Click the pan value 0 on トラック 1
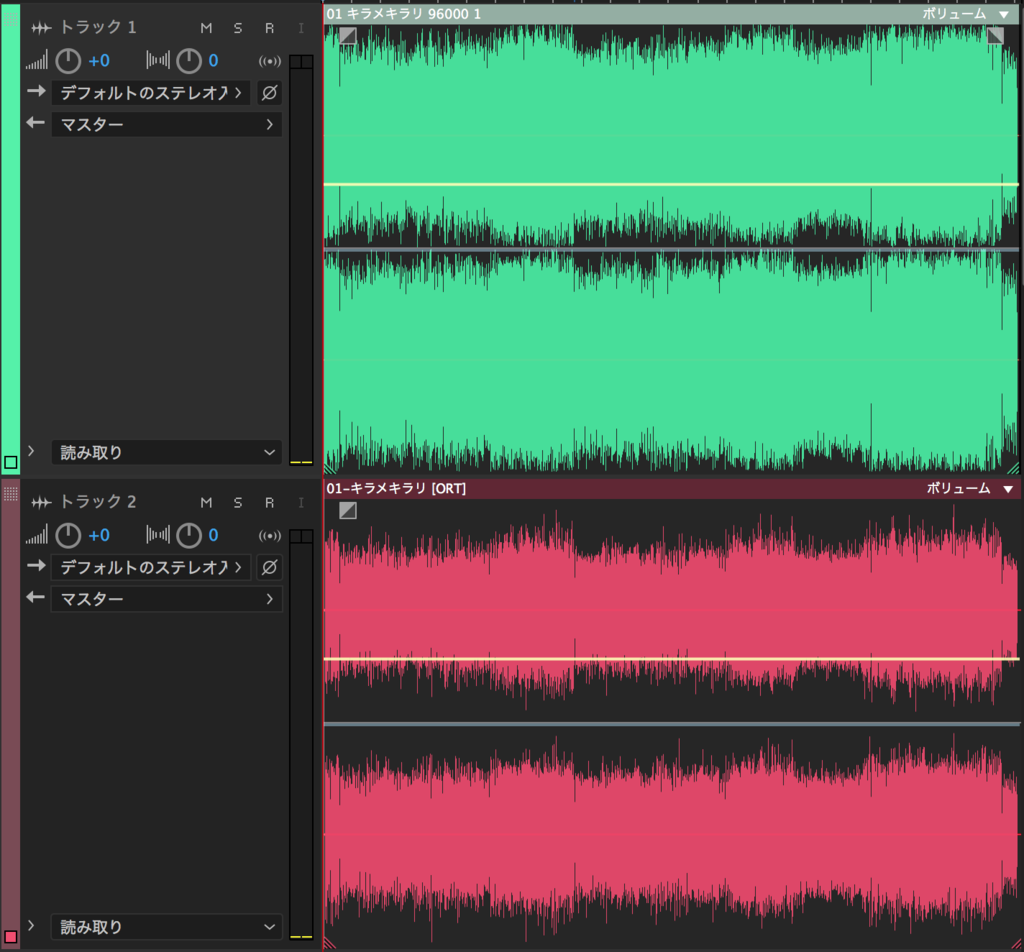Image resolution: width=1024 pixels, height=952 pixels. (214, 61)
